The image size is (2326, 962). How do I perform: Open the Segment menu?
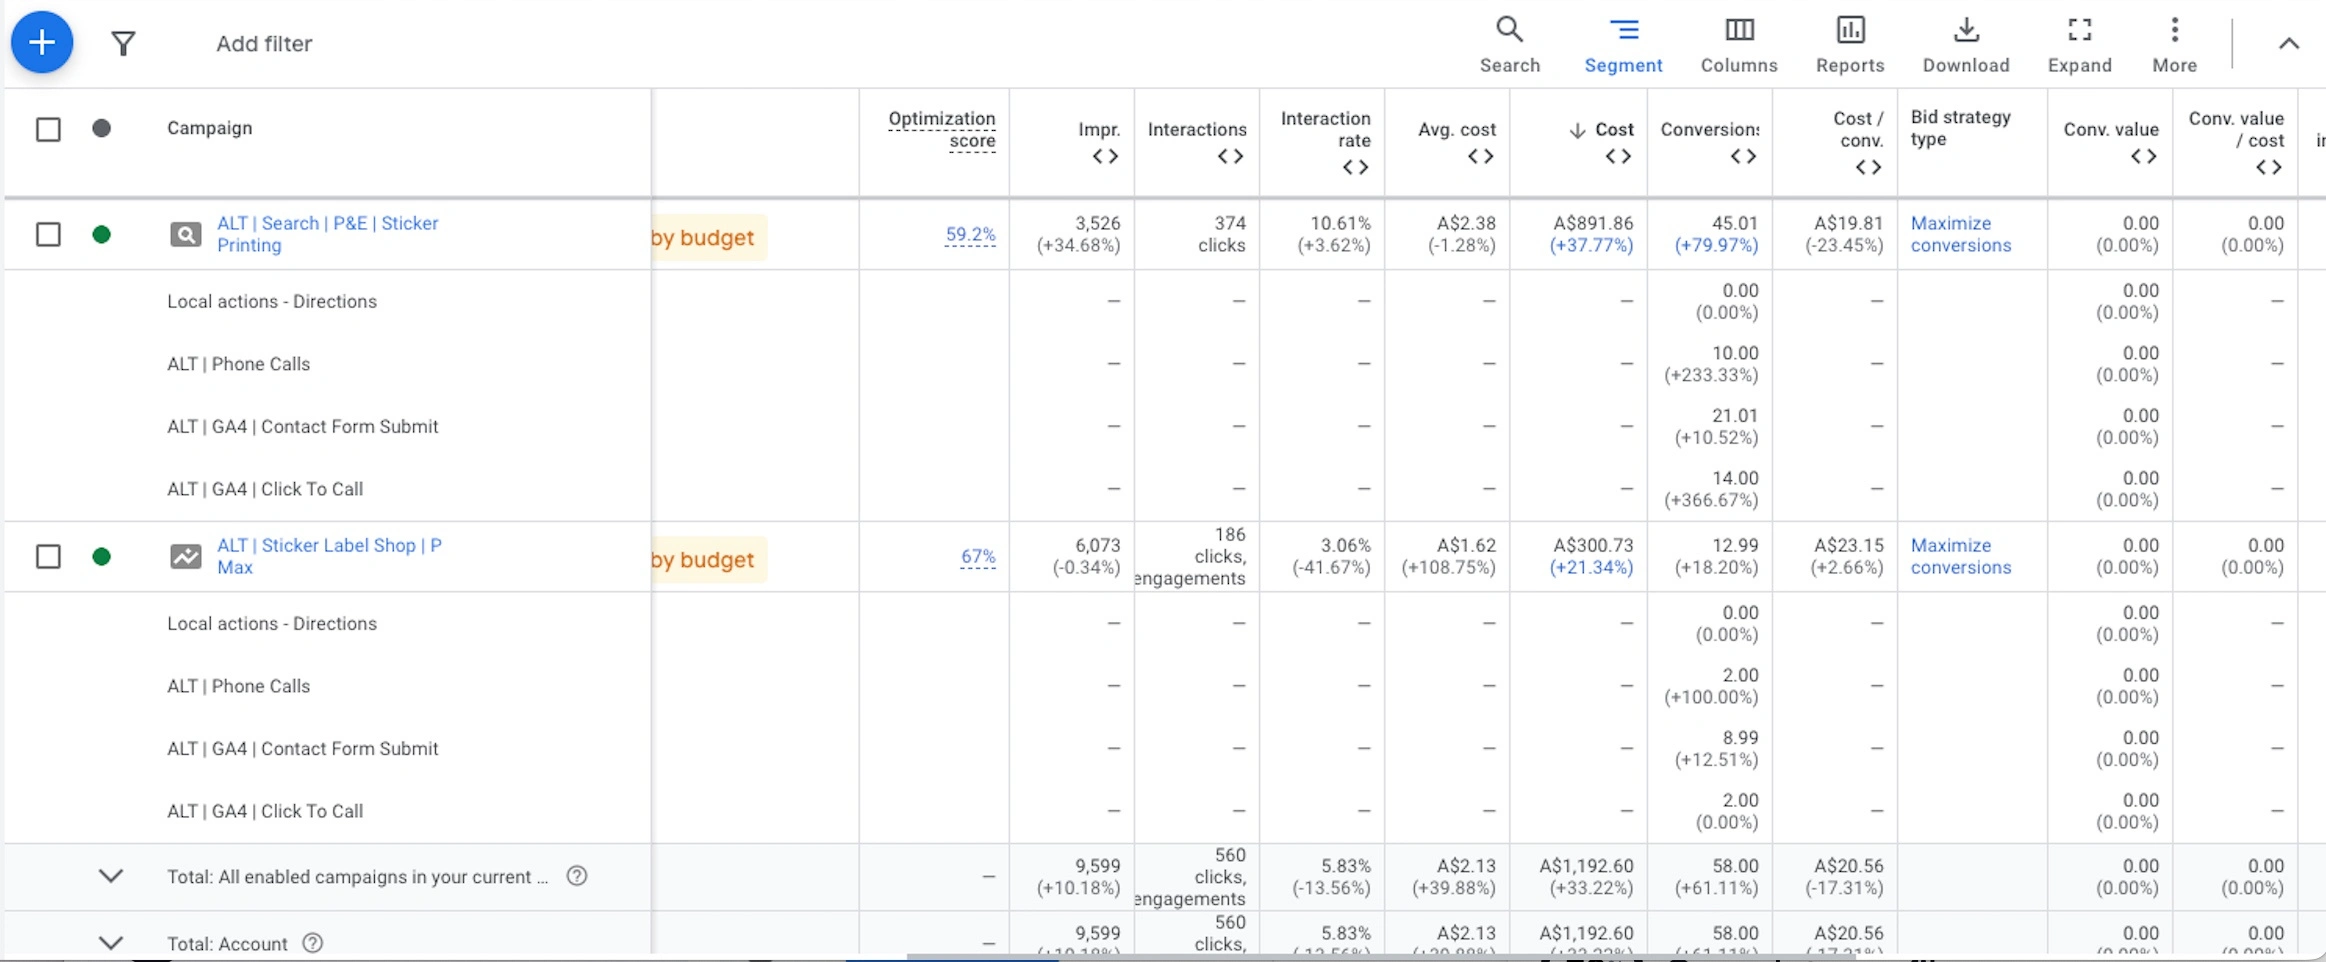click(1623, 43)
